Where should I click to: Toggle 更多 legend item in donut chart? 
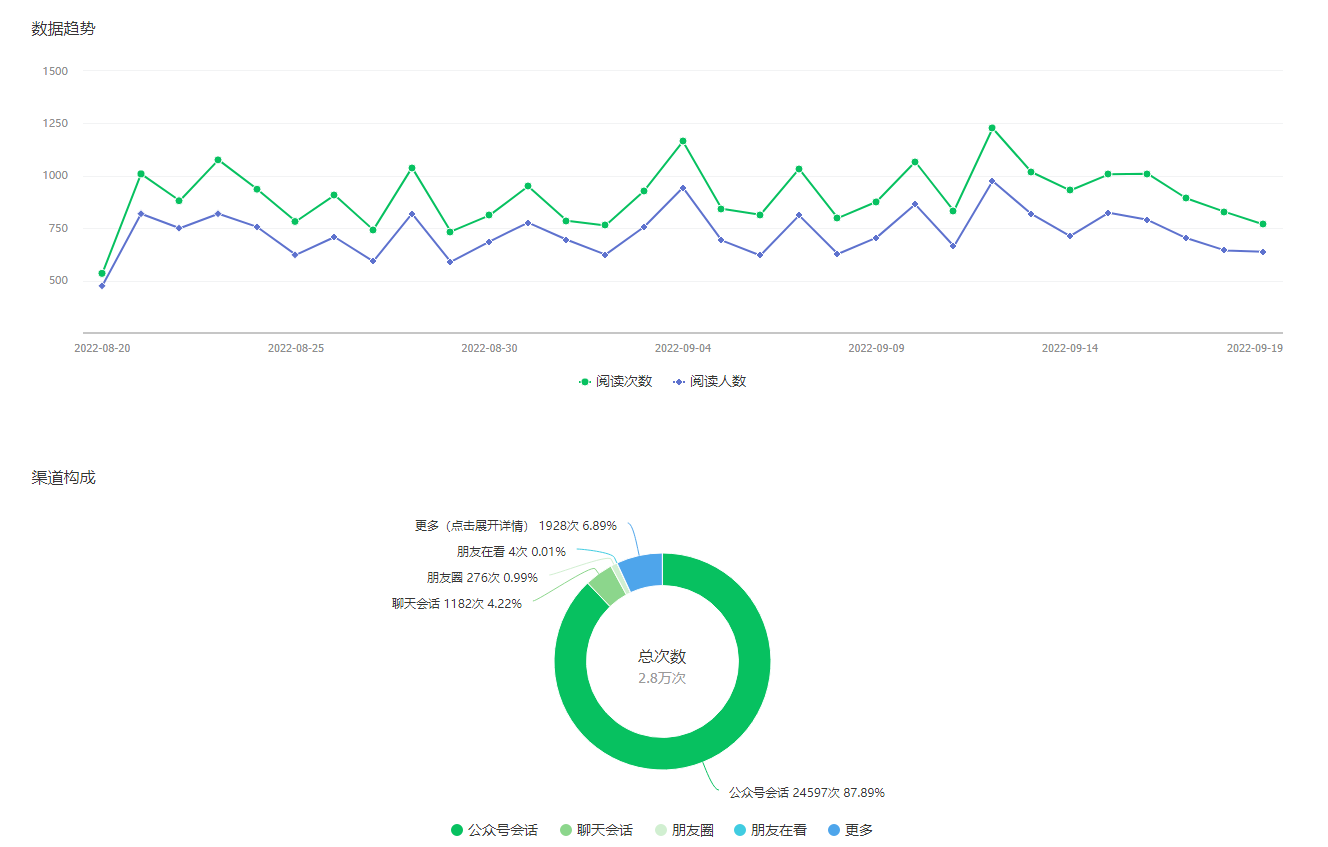pos(850,830)
